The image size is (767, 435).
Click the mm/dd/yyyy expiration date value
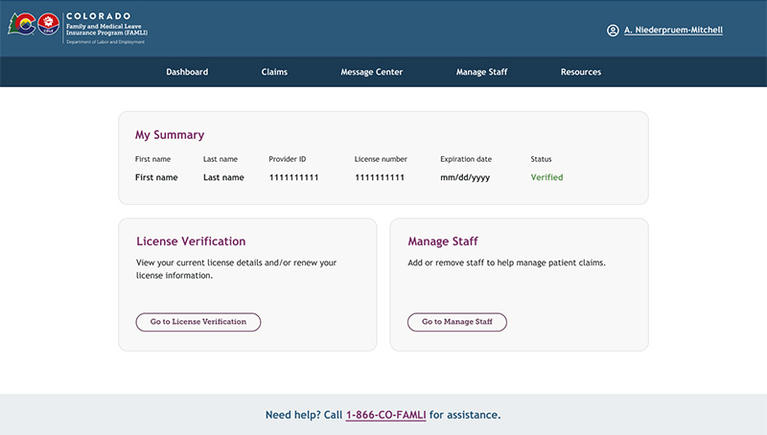tap(465, 178)
